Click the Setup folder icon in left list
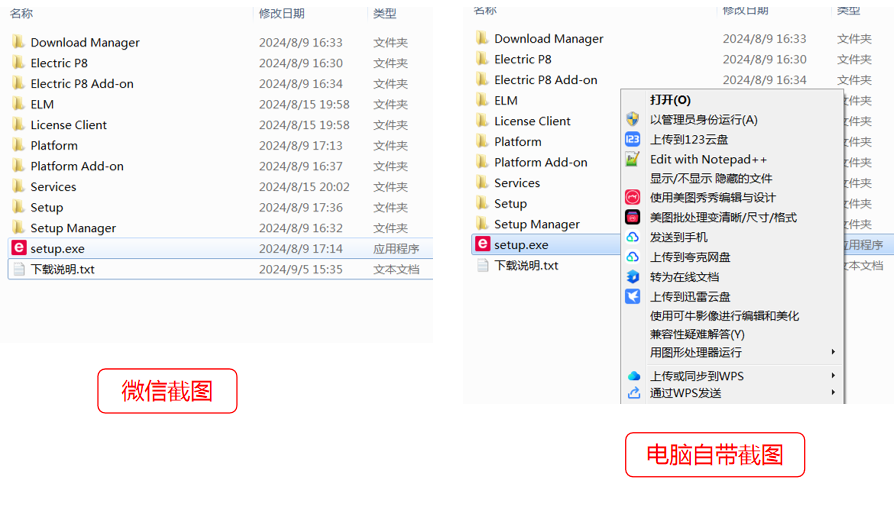 tap(18, 207)
